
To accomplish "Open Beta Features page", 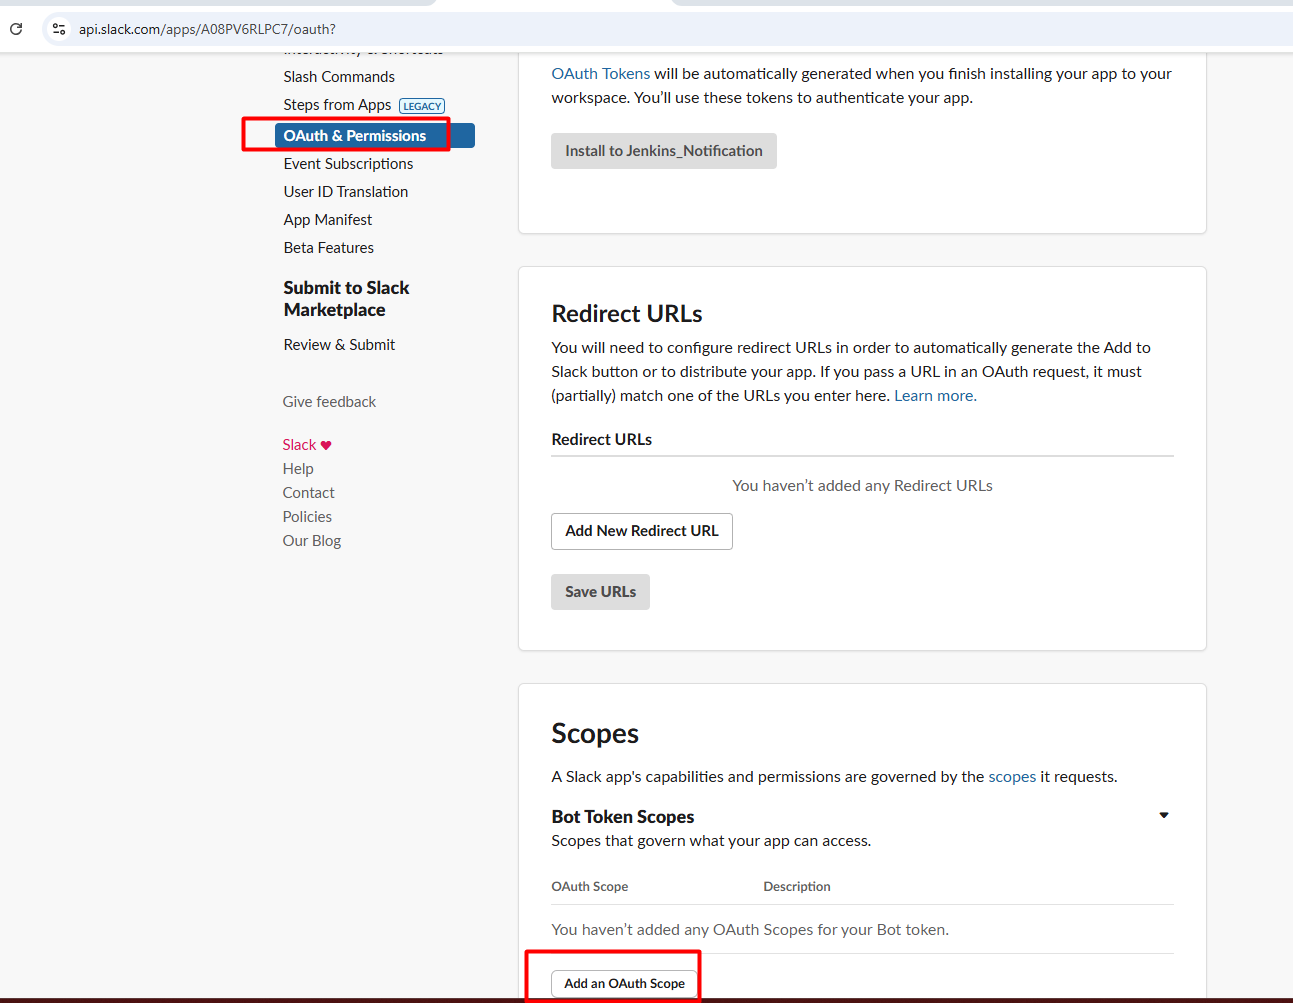I will tap(329, 248).
